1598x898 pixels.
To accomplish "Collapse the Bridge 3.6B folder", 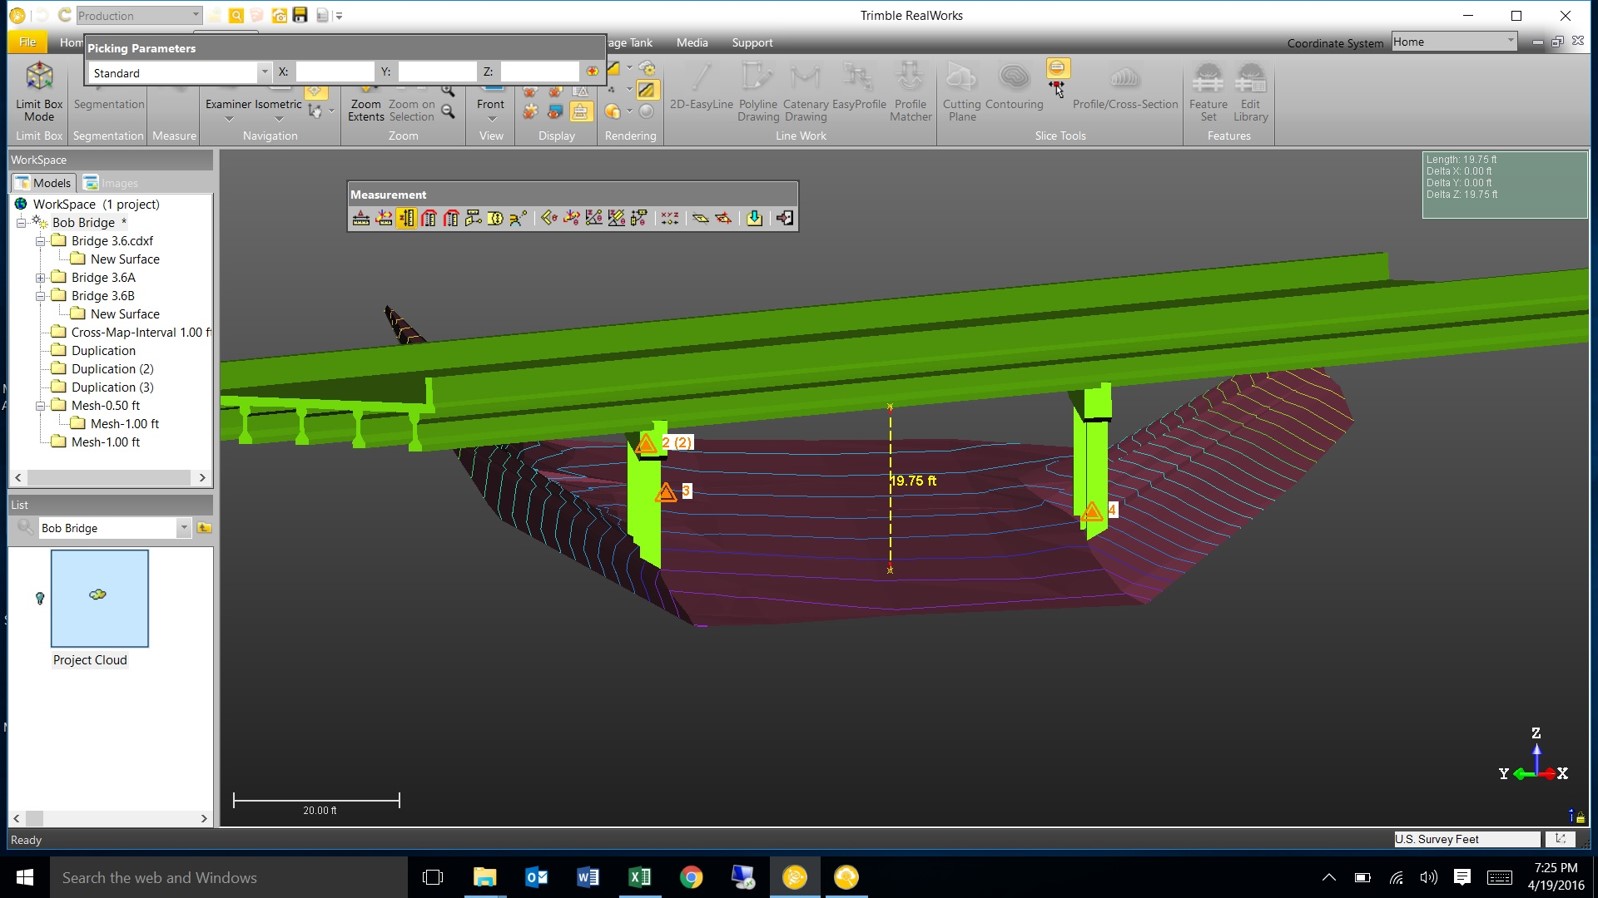I will coord(40,296).
